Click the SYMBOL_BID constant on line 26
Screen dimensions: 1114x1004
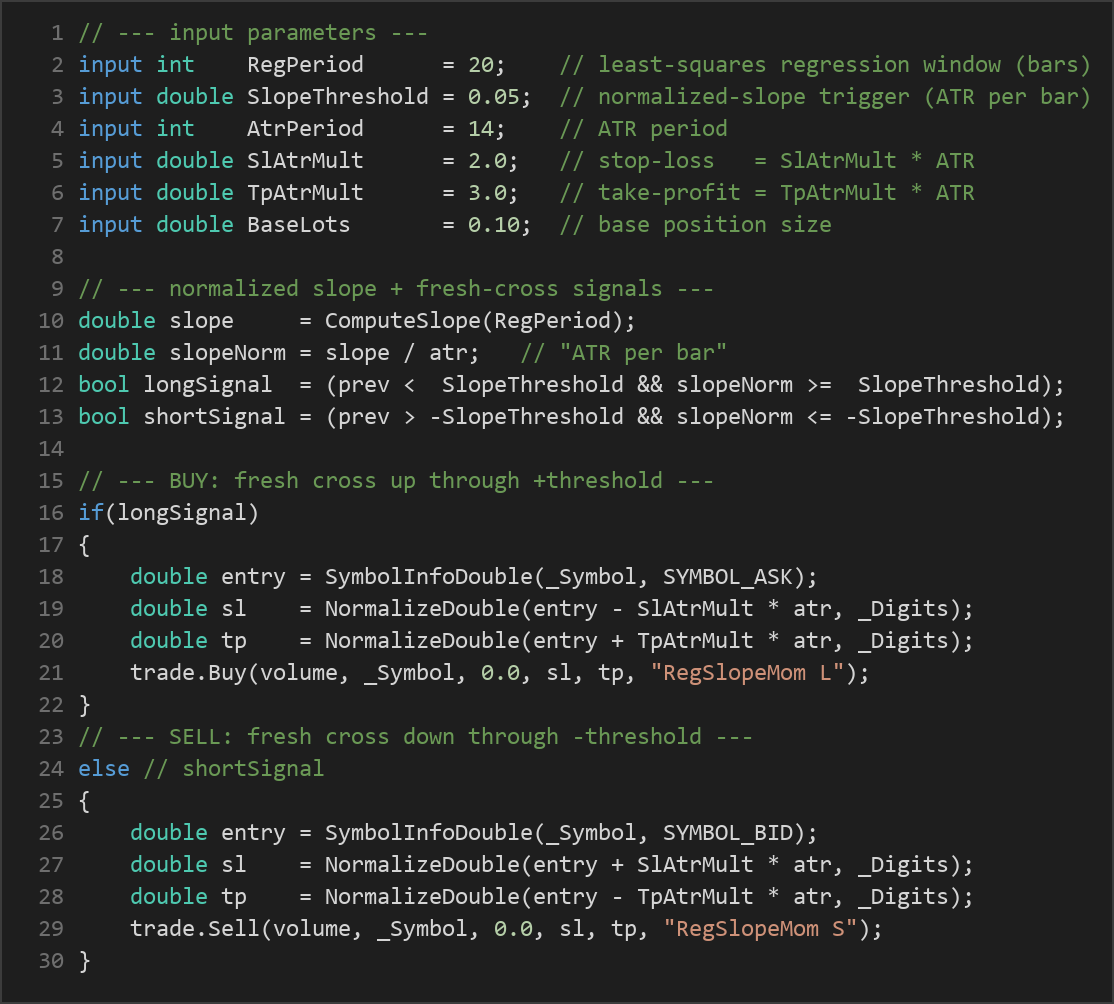(x=728, y=832)
